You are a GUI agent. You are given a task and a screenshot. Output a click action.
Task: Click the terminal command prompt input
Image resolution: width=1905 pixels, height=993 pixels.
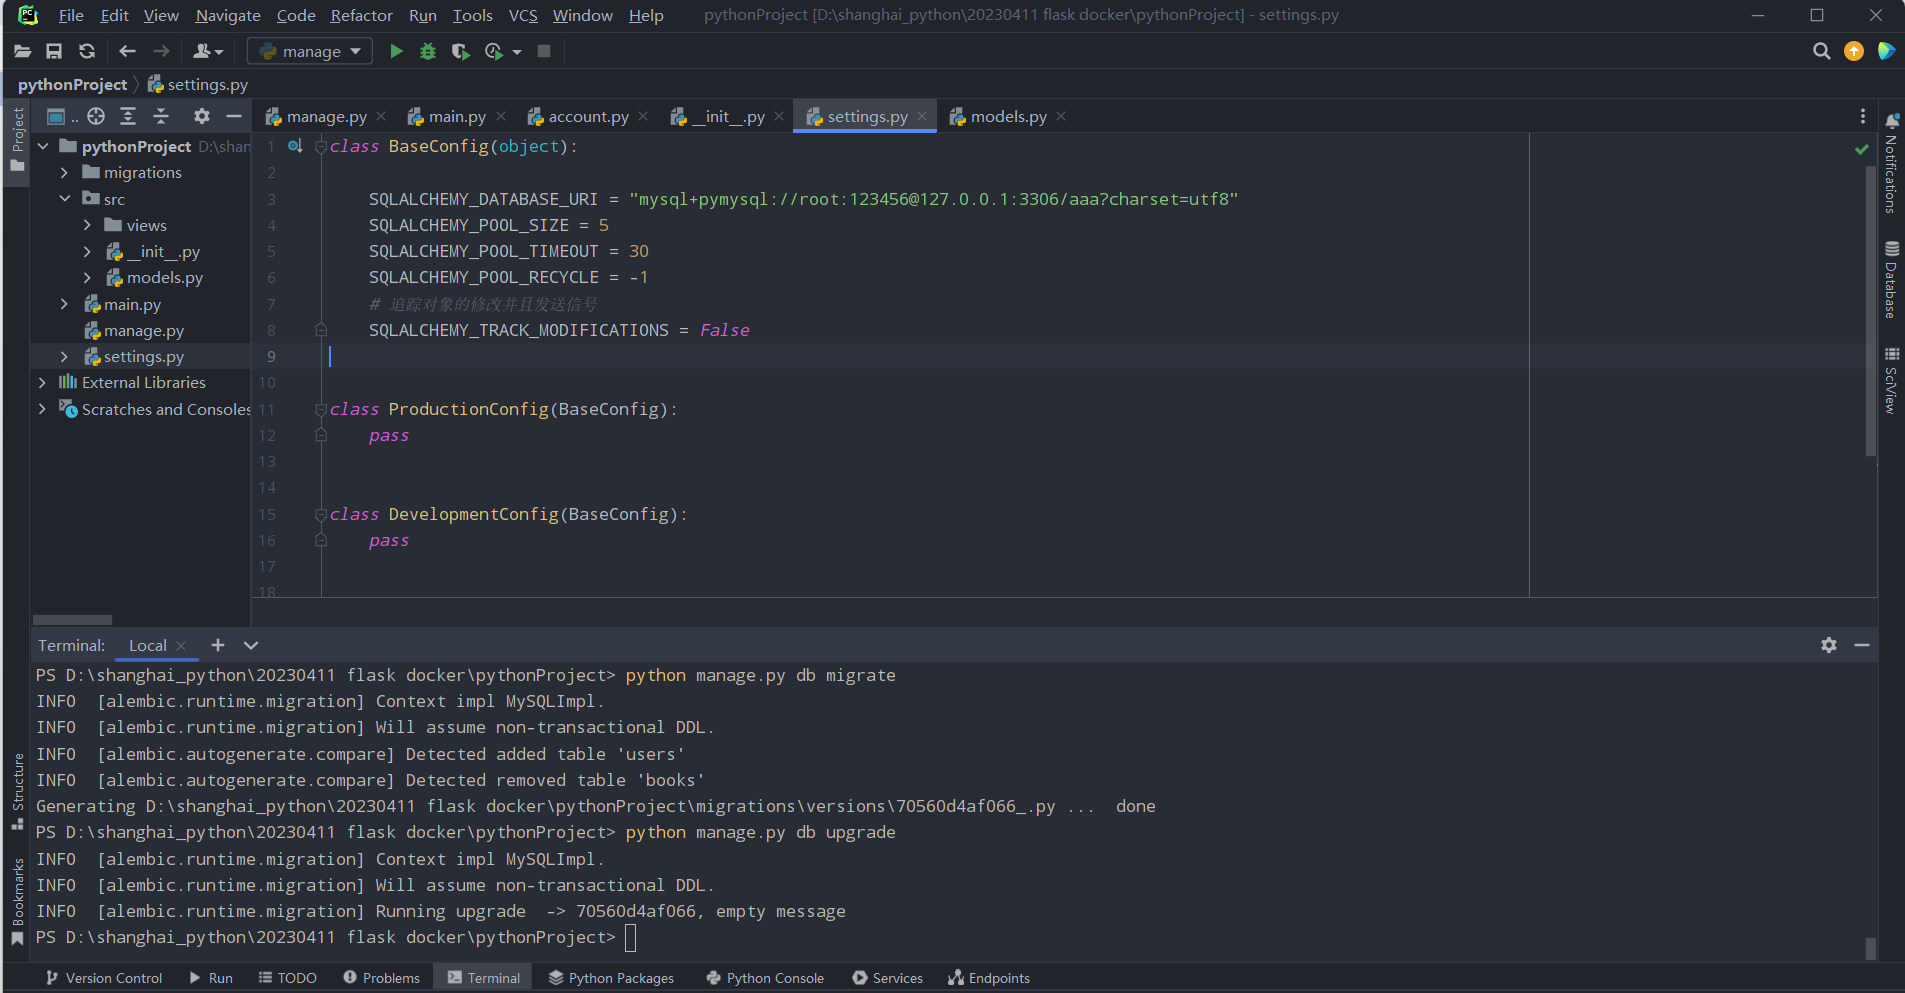(630, 937)
